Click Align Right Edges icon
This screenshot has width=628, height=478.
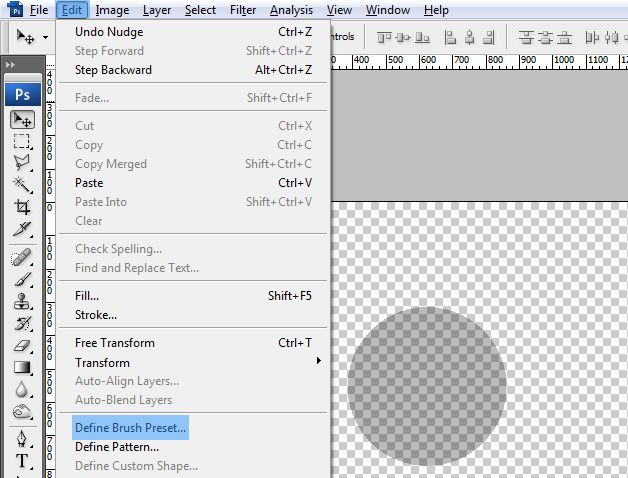pyautogui.click(x=489, y=38)
